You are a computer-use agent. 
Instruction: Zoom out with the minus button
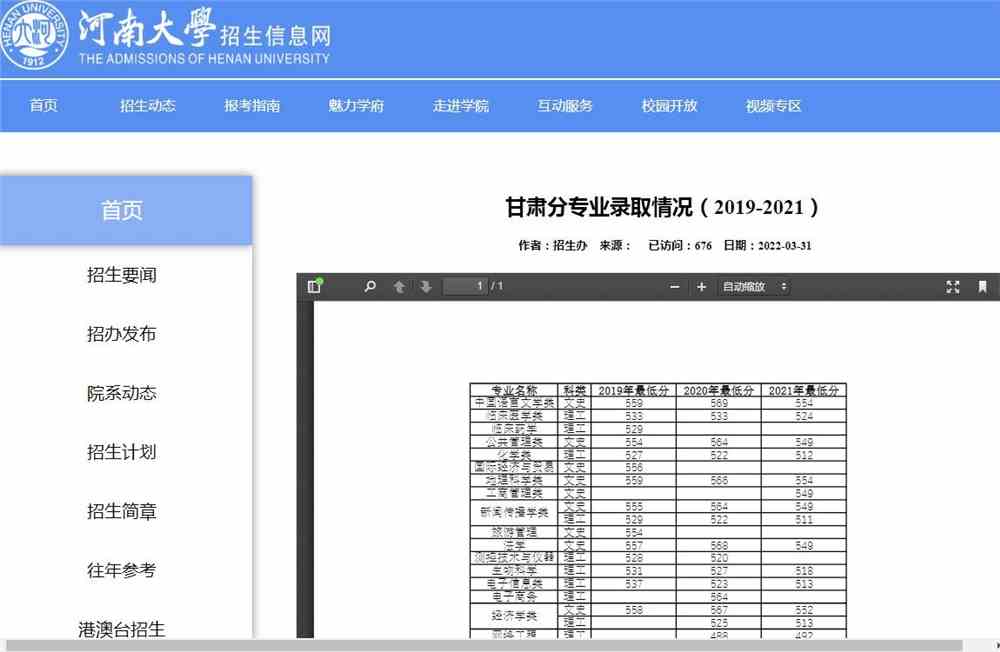[675, 287]
